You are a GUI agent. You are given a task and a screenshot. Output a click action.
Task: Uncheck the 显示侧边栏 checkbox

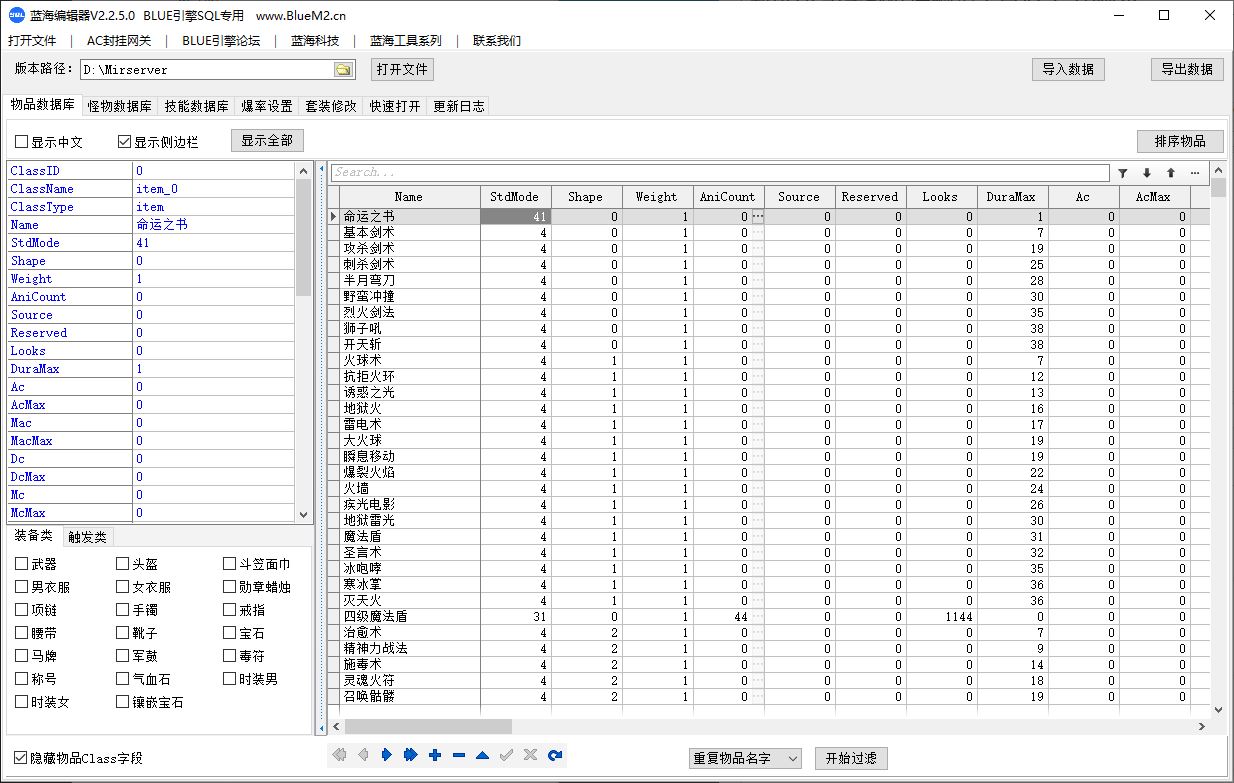[x=125, y=142]
